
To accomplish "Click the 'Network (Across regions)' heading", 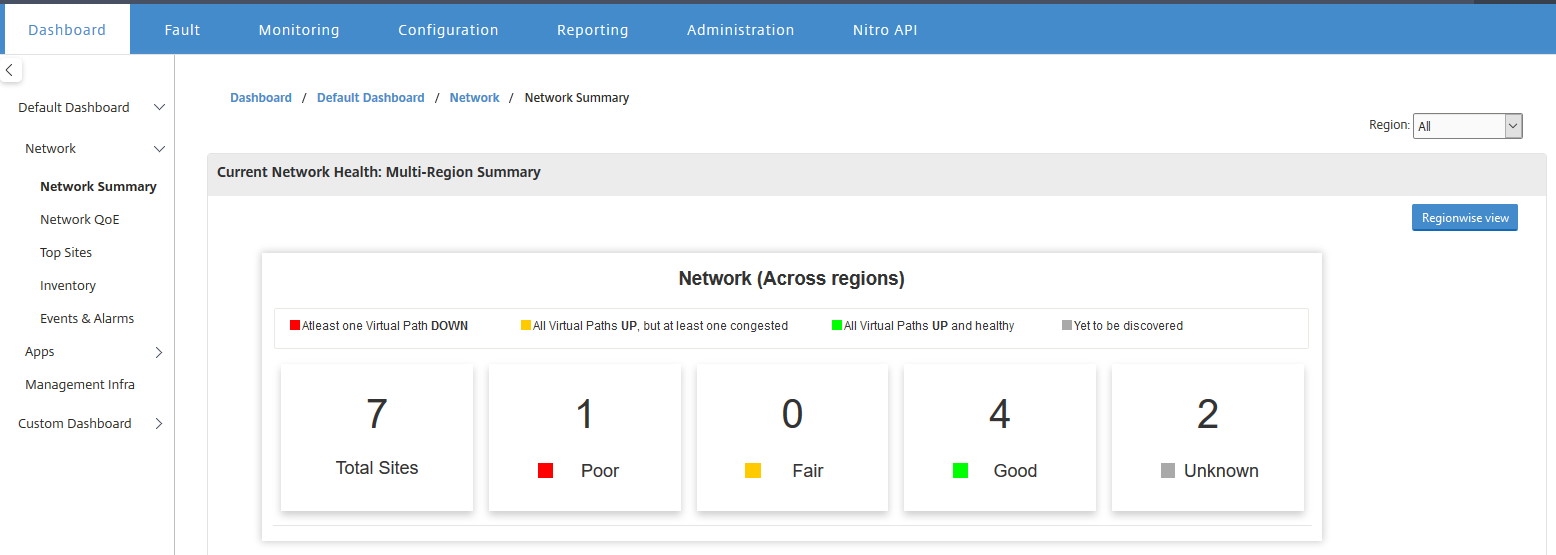I will 792,279.
